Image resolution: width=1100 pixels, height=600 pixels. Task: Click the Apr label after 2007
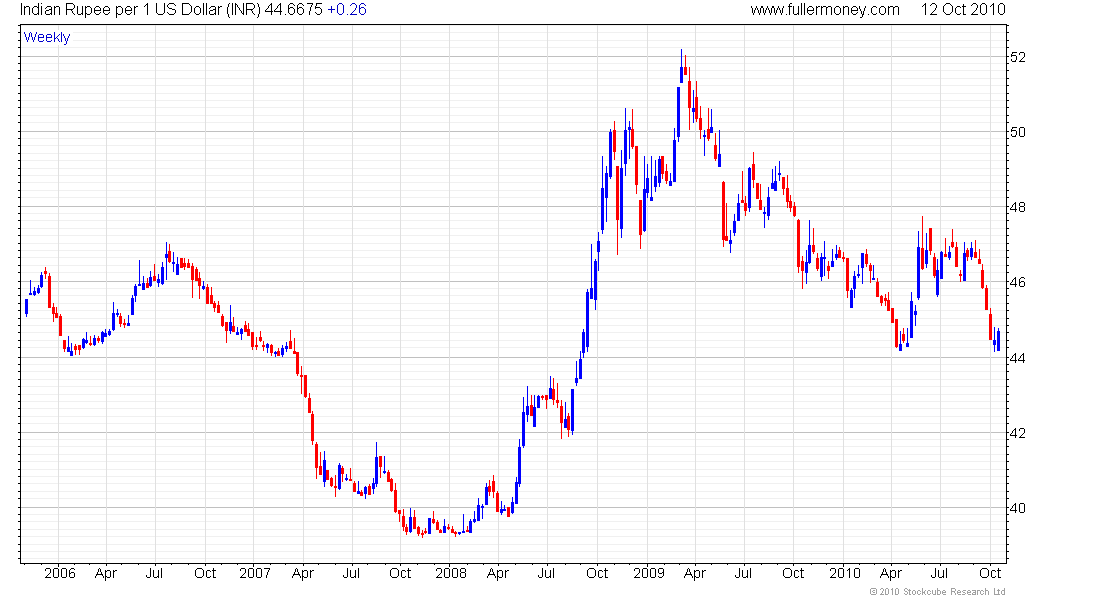click(x=303, y=573)
